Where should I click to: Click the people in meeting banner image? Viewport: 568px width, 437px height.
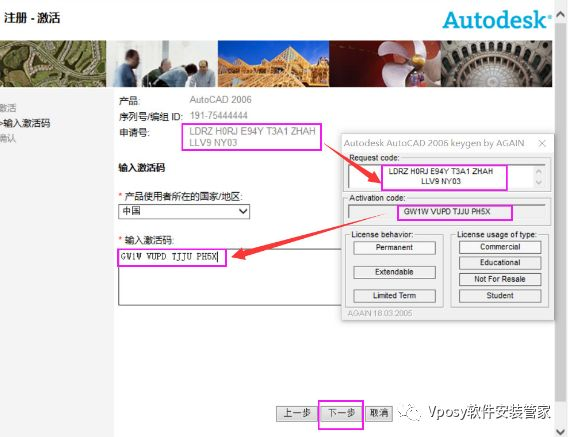(x=163, y=63)
